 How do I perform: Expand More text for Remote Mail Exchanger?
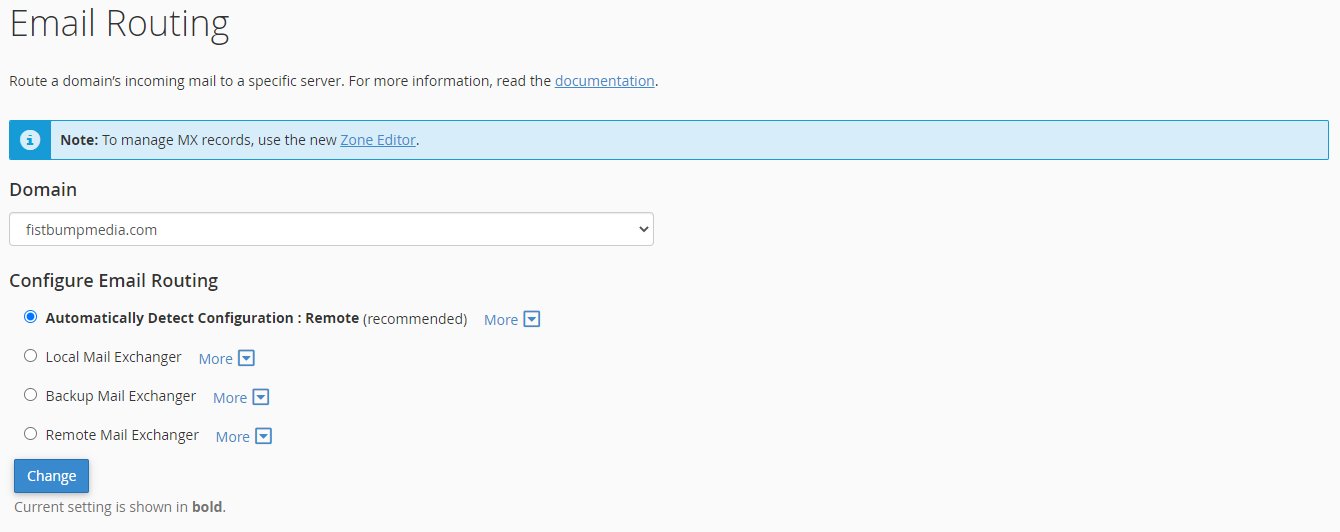233,436
